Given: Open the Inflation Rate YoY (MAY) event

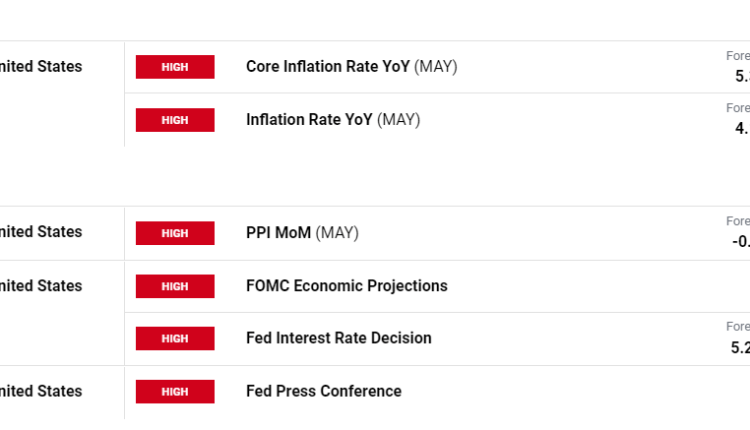Looking at the screenshot, I should coord(333,120).
